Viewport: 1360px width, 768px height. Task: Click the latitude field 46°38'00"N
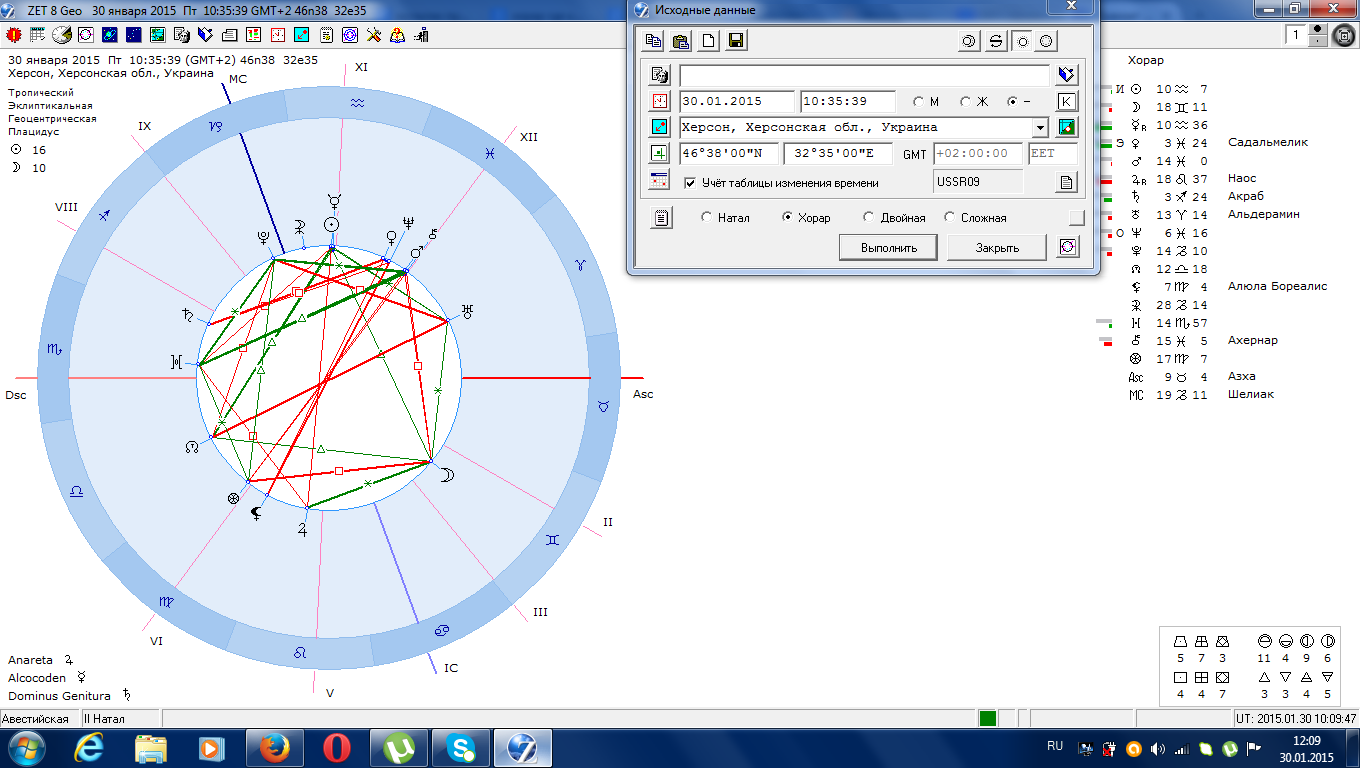point(728,154)
